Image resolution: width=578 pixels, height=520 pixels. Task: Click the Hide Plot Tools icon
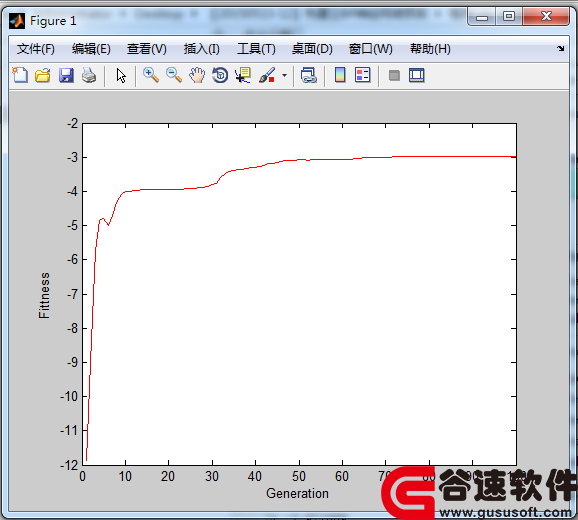click(394, 76)
